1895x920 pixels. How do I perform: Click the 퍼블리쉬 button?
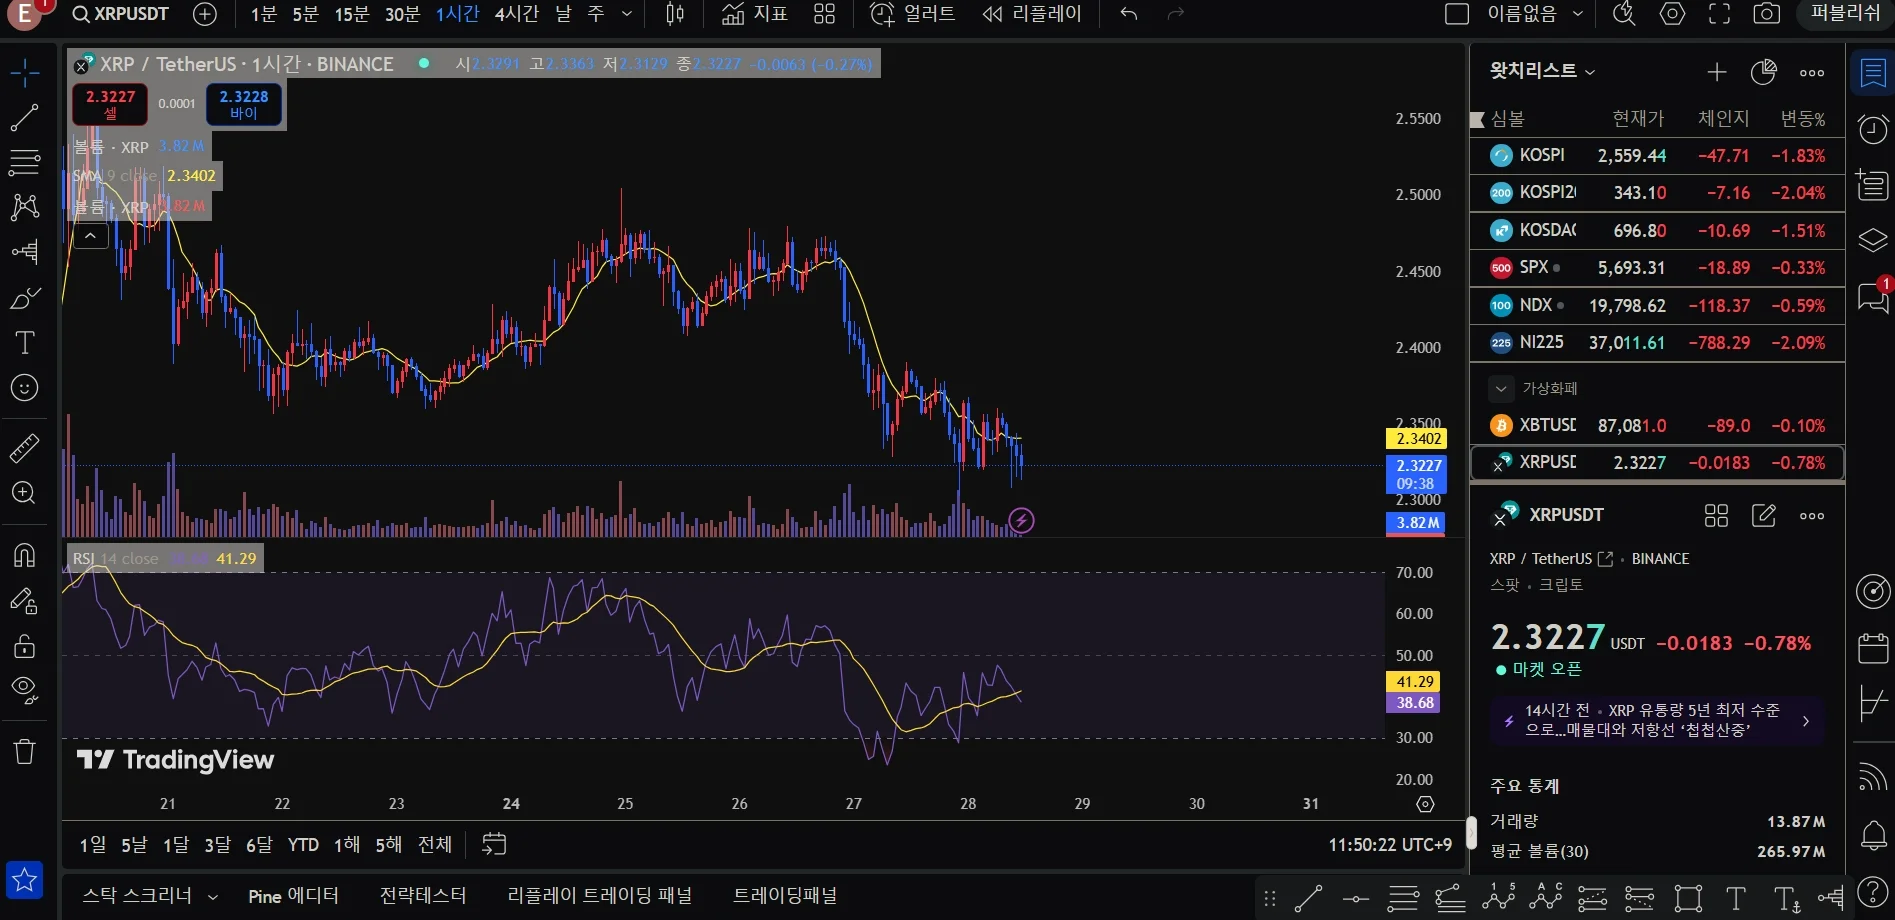click(1845, 14)
